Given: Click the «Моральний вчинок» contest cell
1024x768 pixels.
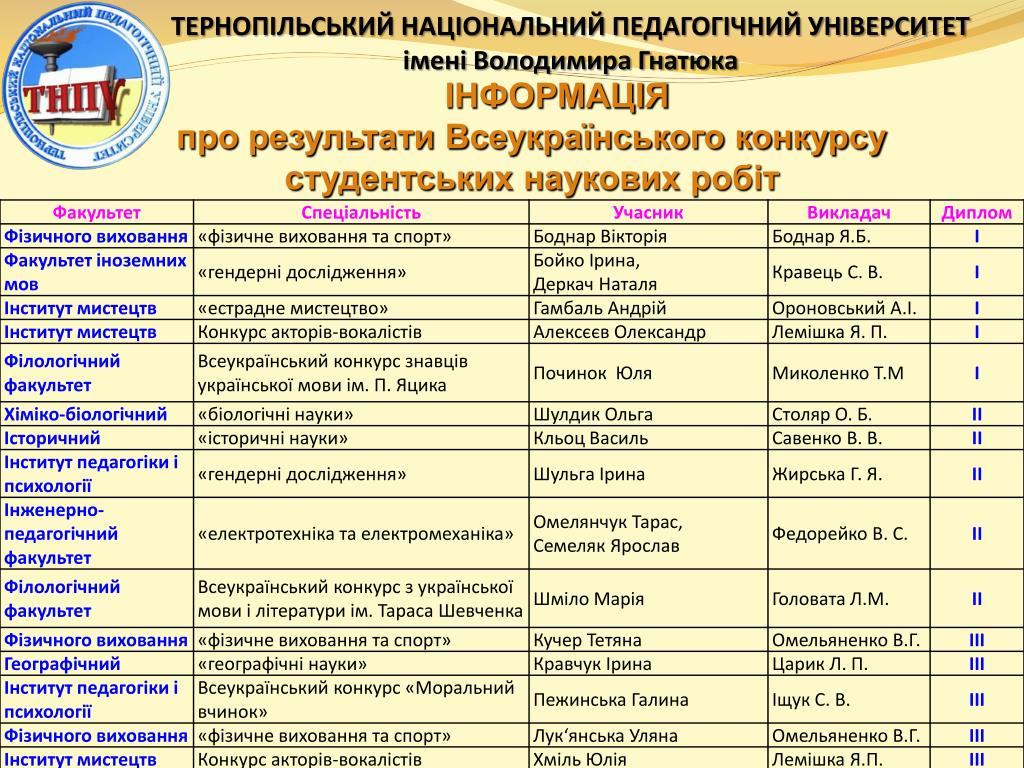Looking at the screenshot, I should tap(361, 699).
